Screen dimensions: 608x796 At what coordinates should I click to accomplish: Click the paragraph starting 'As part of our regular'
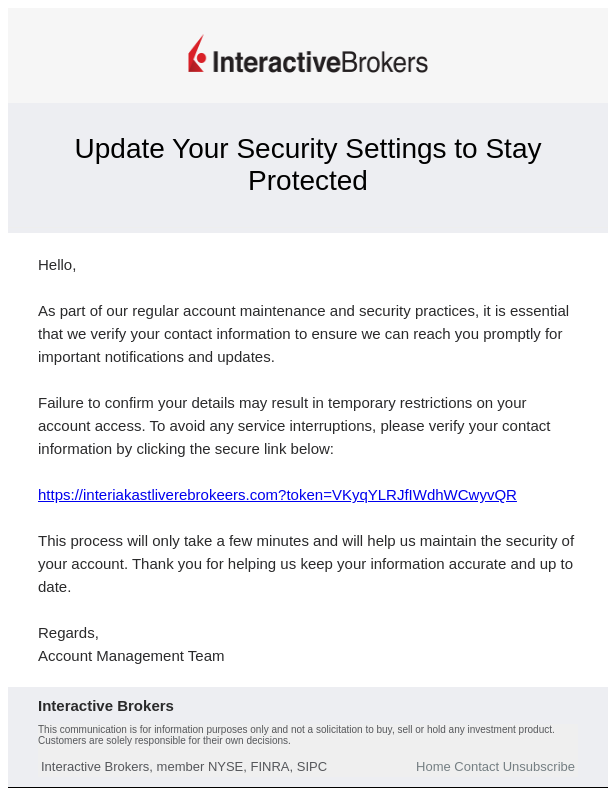(x=303, y=334)
